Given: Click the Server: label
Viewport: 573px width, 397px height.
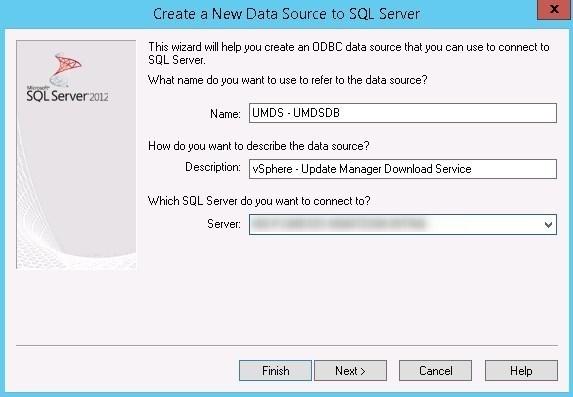Looking at the screenshot, I should point(224,224).
